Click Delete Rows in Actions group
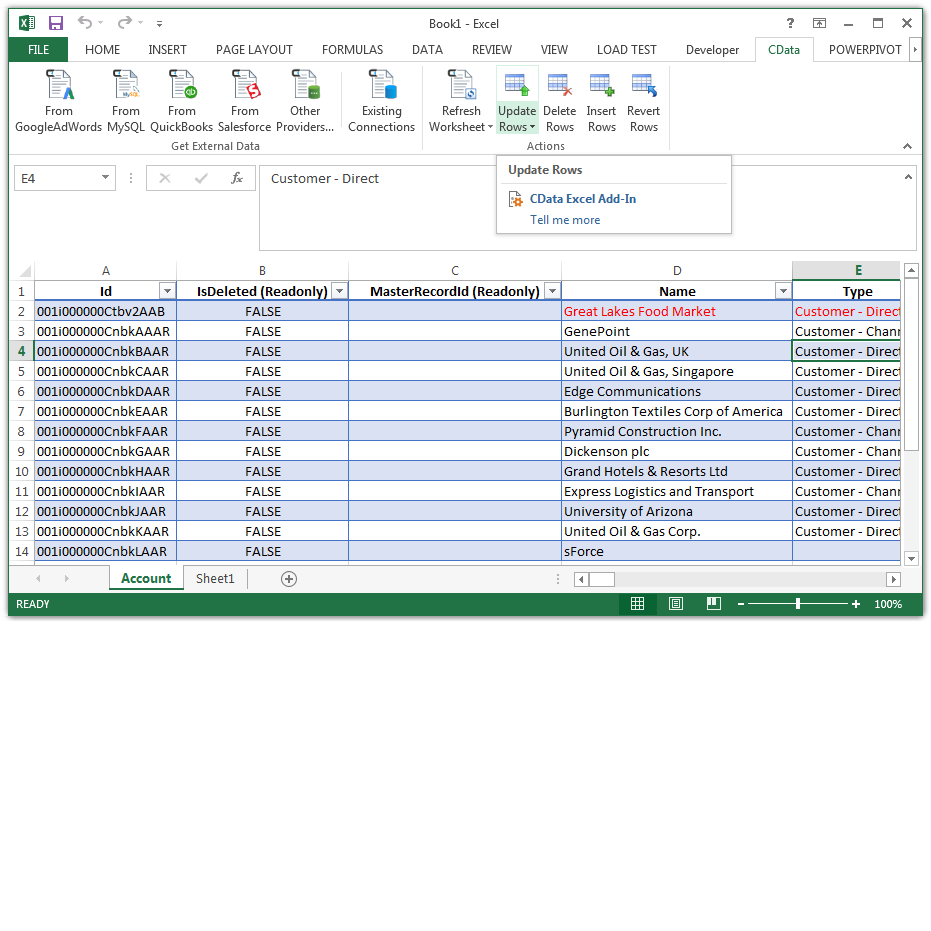 559,101
